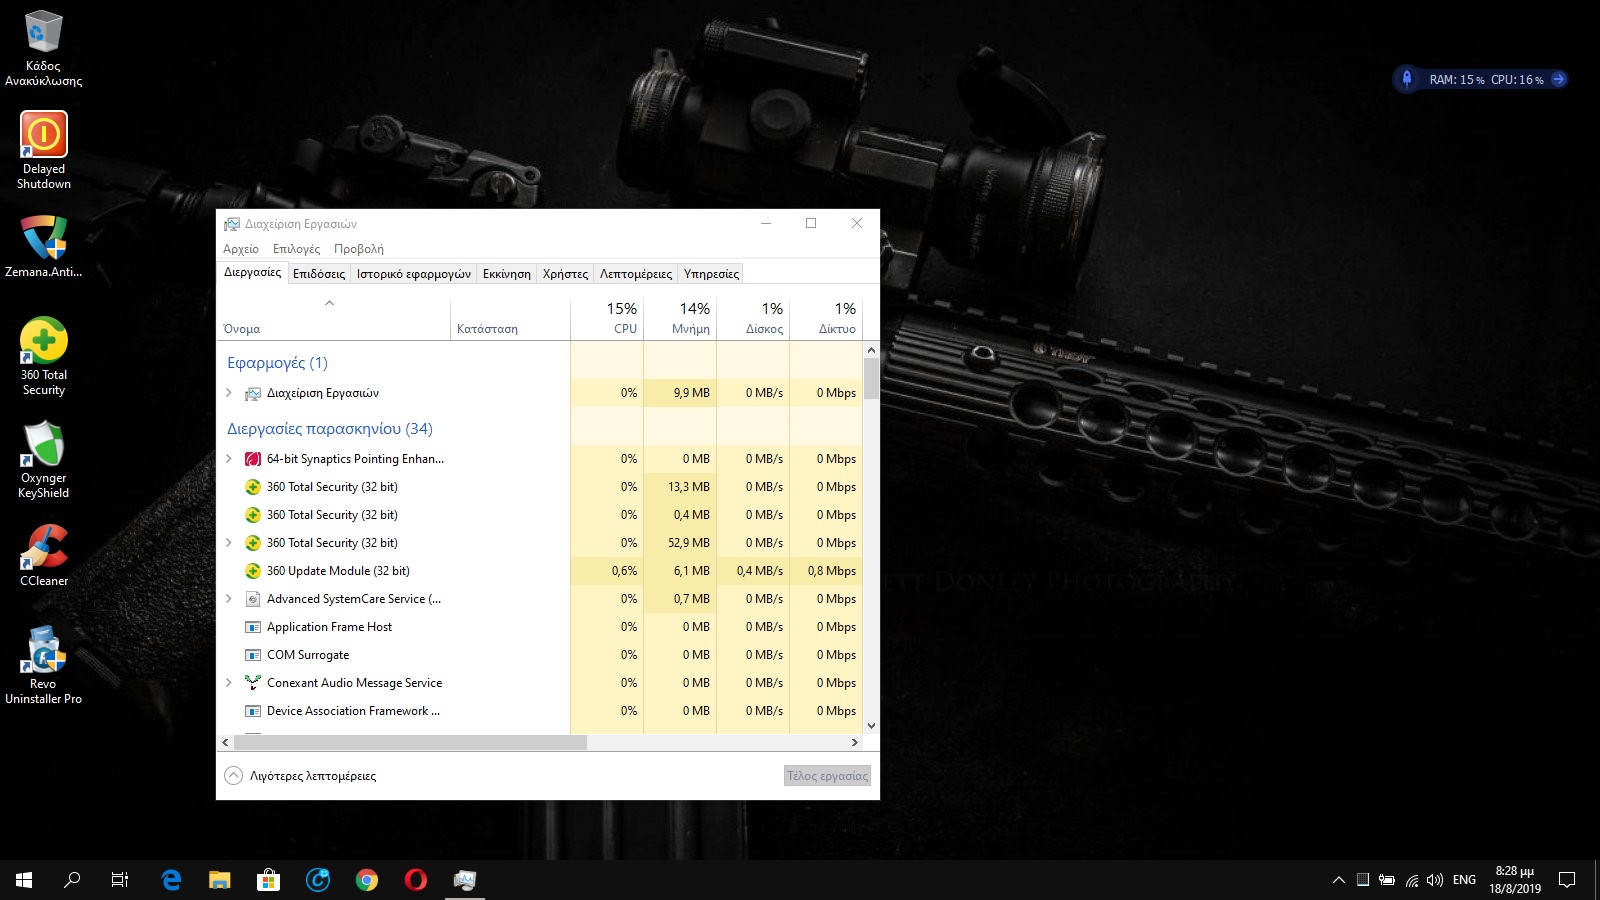Open File Explorer from the taskbar
The image size is (1600, 900).
click(219, 880)
